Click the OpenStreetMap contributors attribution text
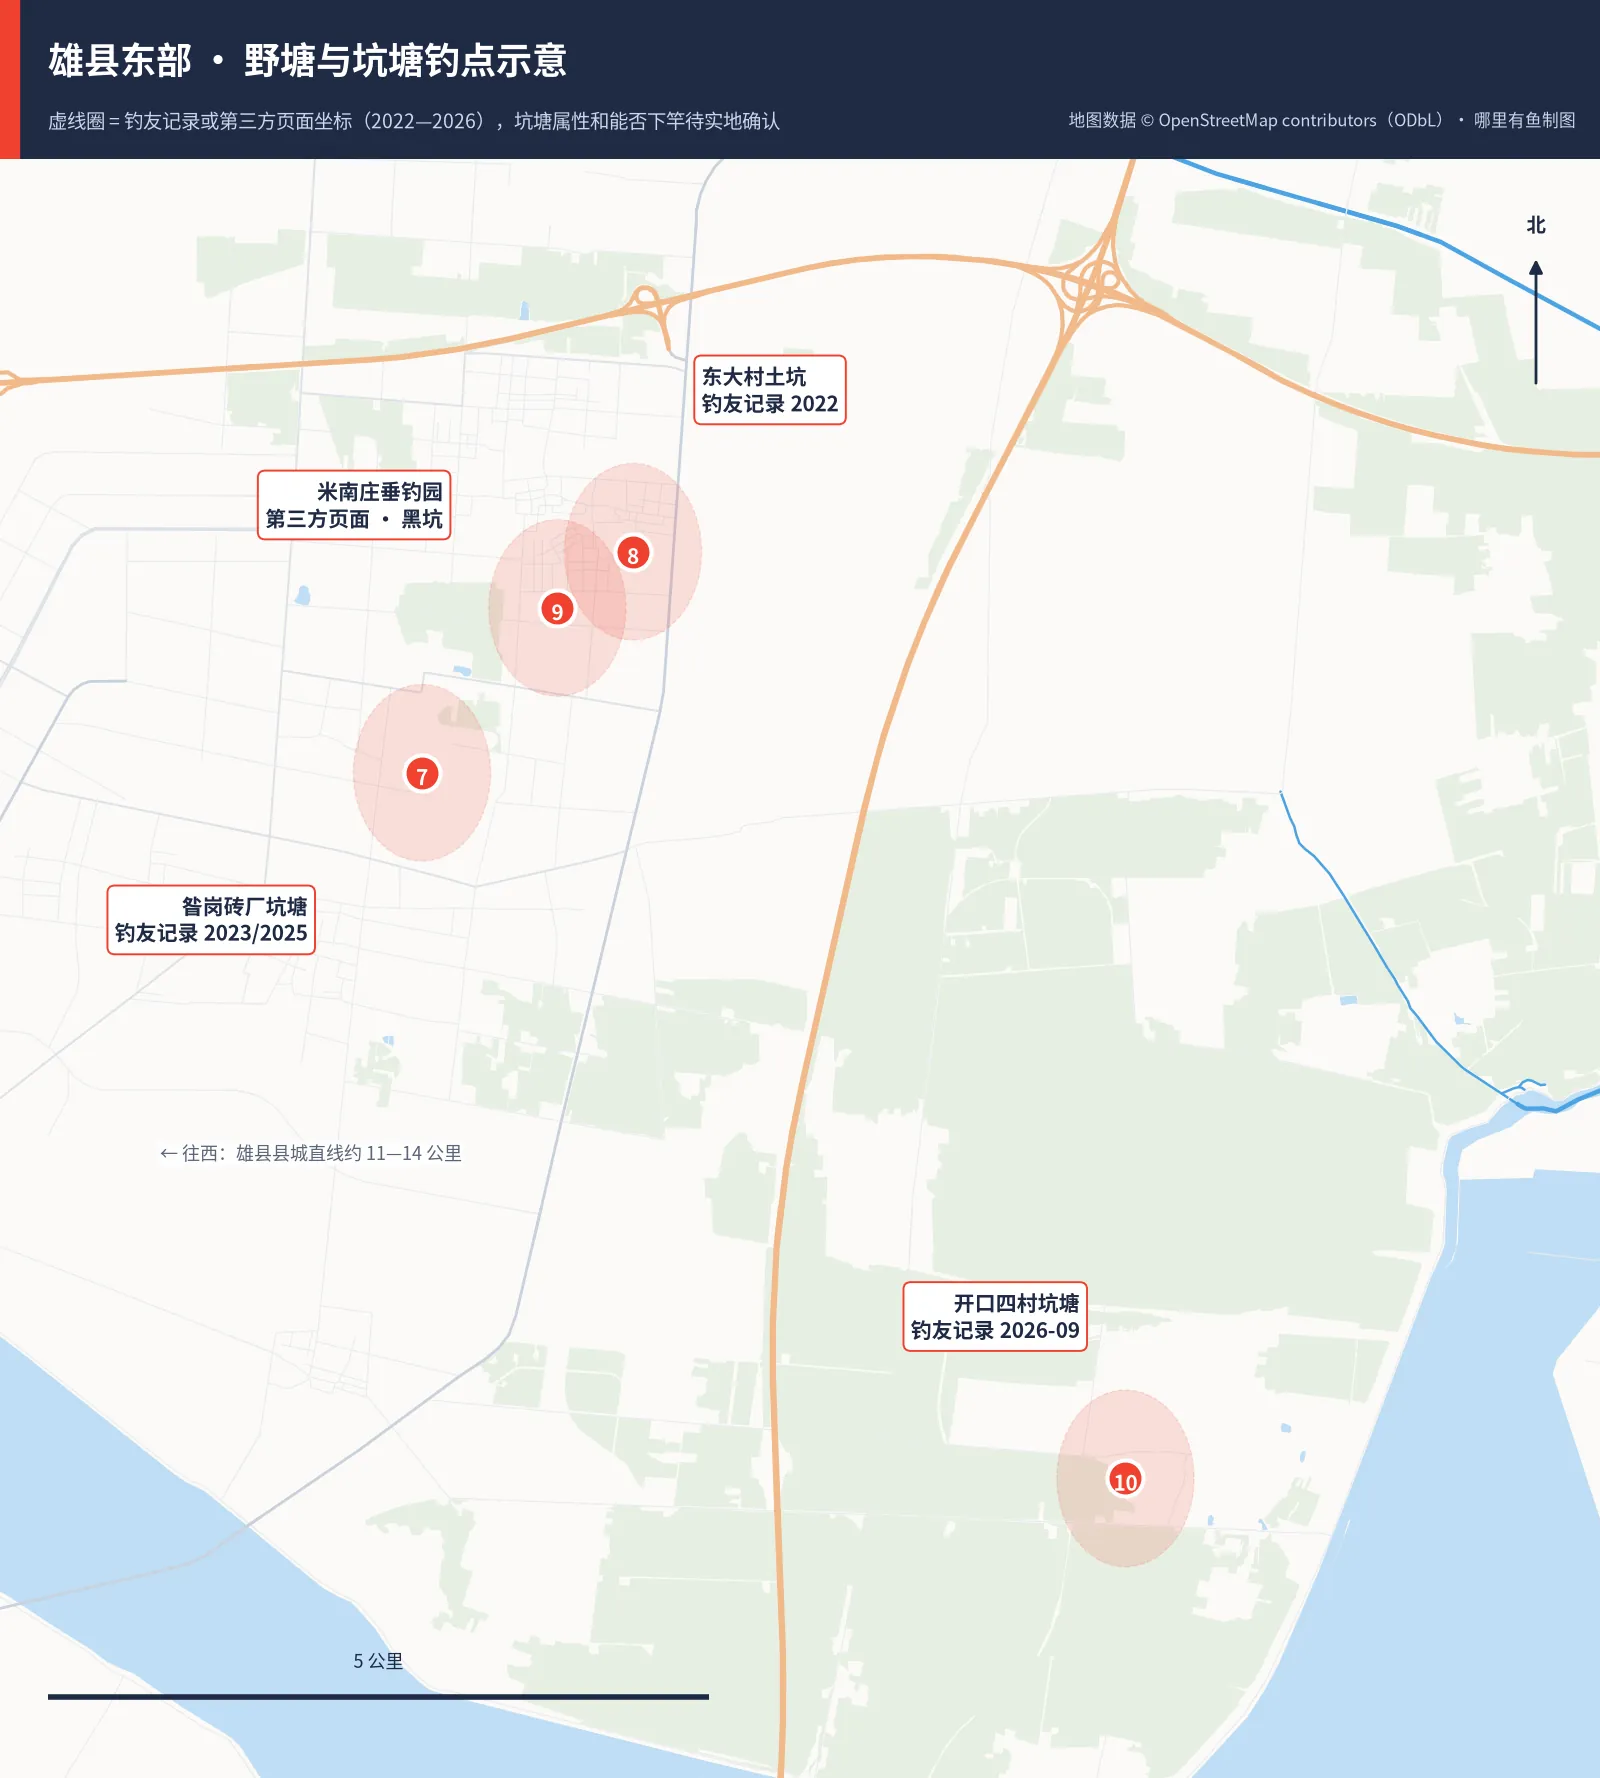The image size is (1600, 1778). [x=1322, y=120]
